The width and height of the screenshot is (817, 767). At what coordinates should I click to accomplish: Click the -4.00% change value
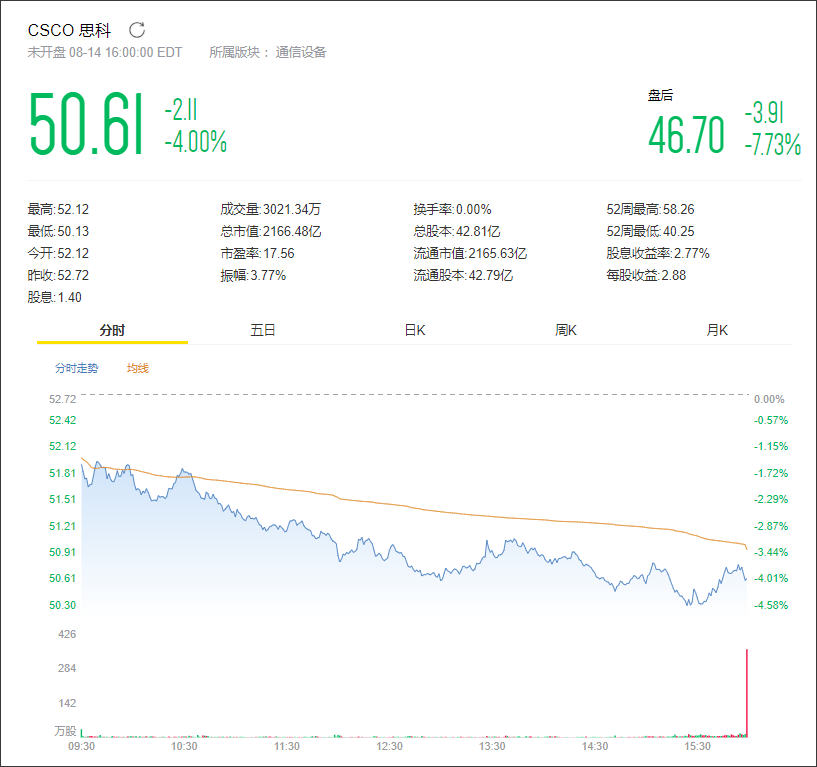(x=196, y=142)
